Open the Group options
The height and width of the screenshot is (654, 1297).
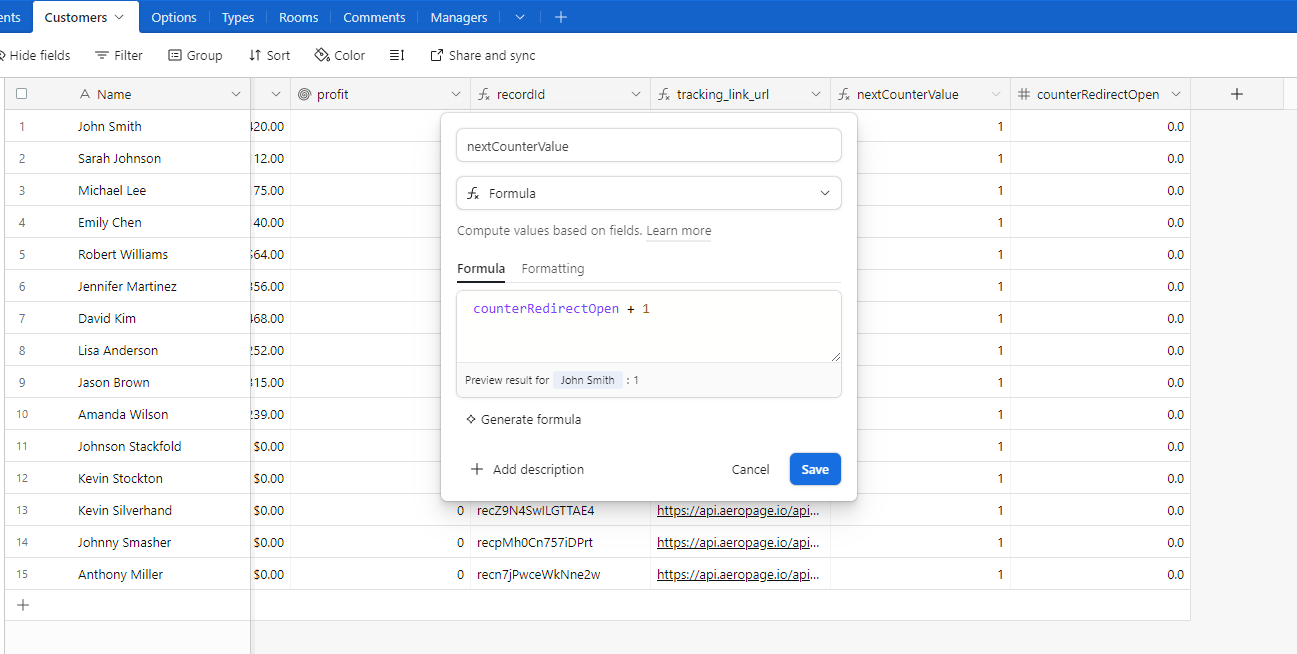pyautogui.click(x=195, y=55)
